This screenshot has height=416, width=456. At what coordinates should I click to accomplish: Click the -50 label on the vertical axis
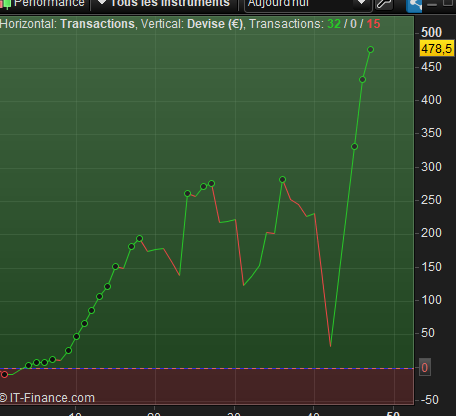(429, 400)
